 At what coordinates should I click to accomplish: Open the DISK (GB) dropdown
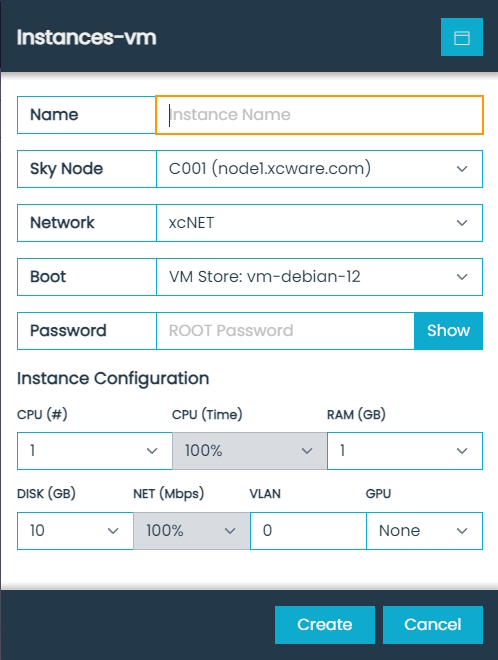tap(75, 531)
